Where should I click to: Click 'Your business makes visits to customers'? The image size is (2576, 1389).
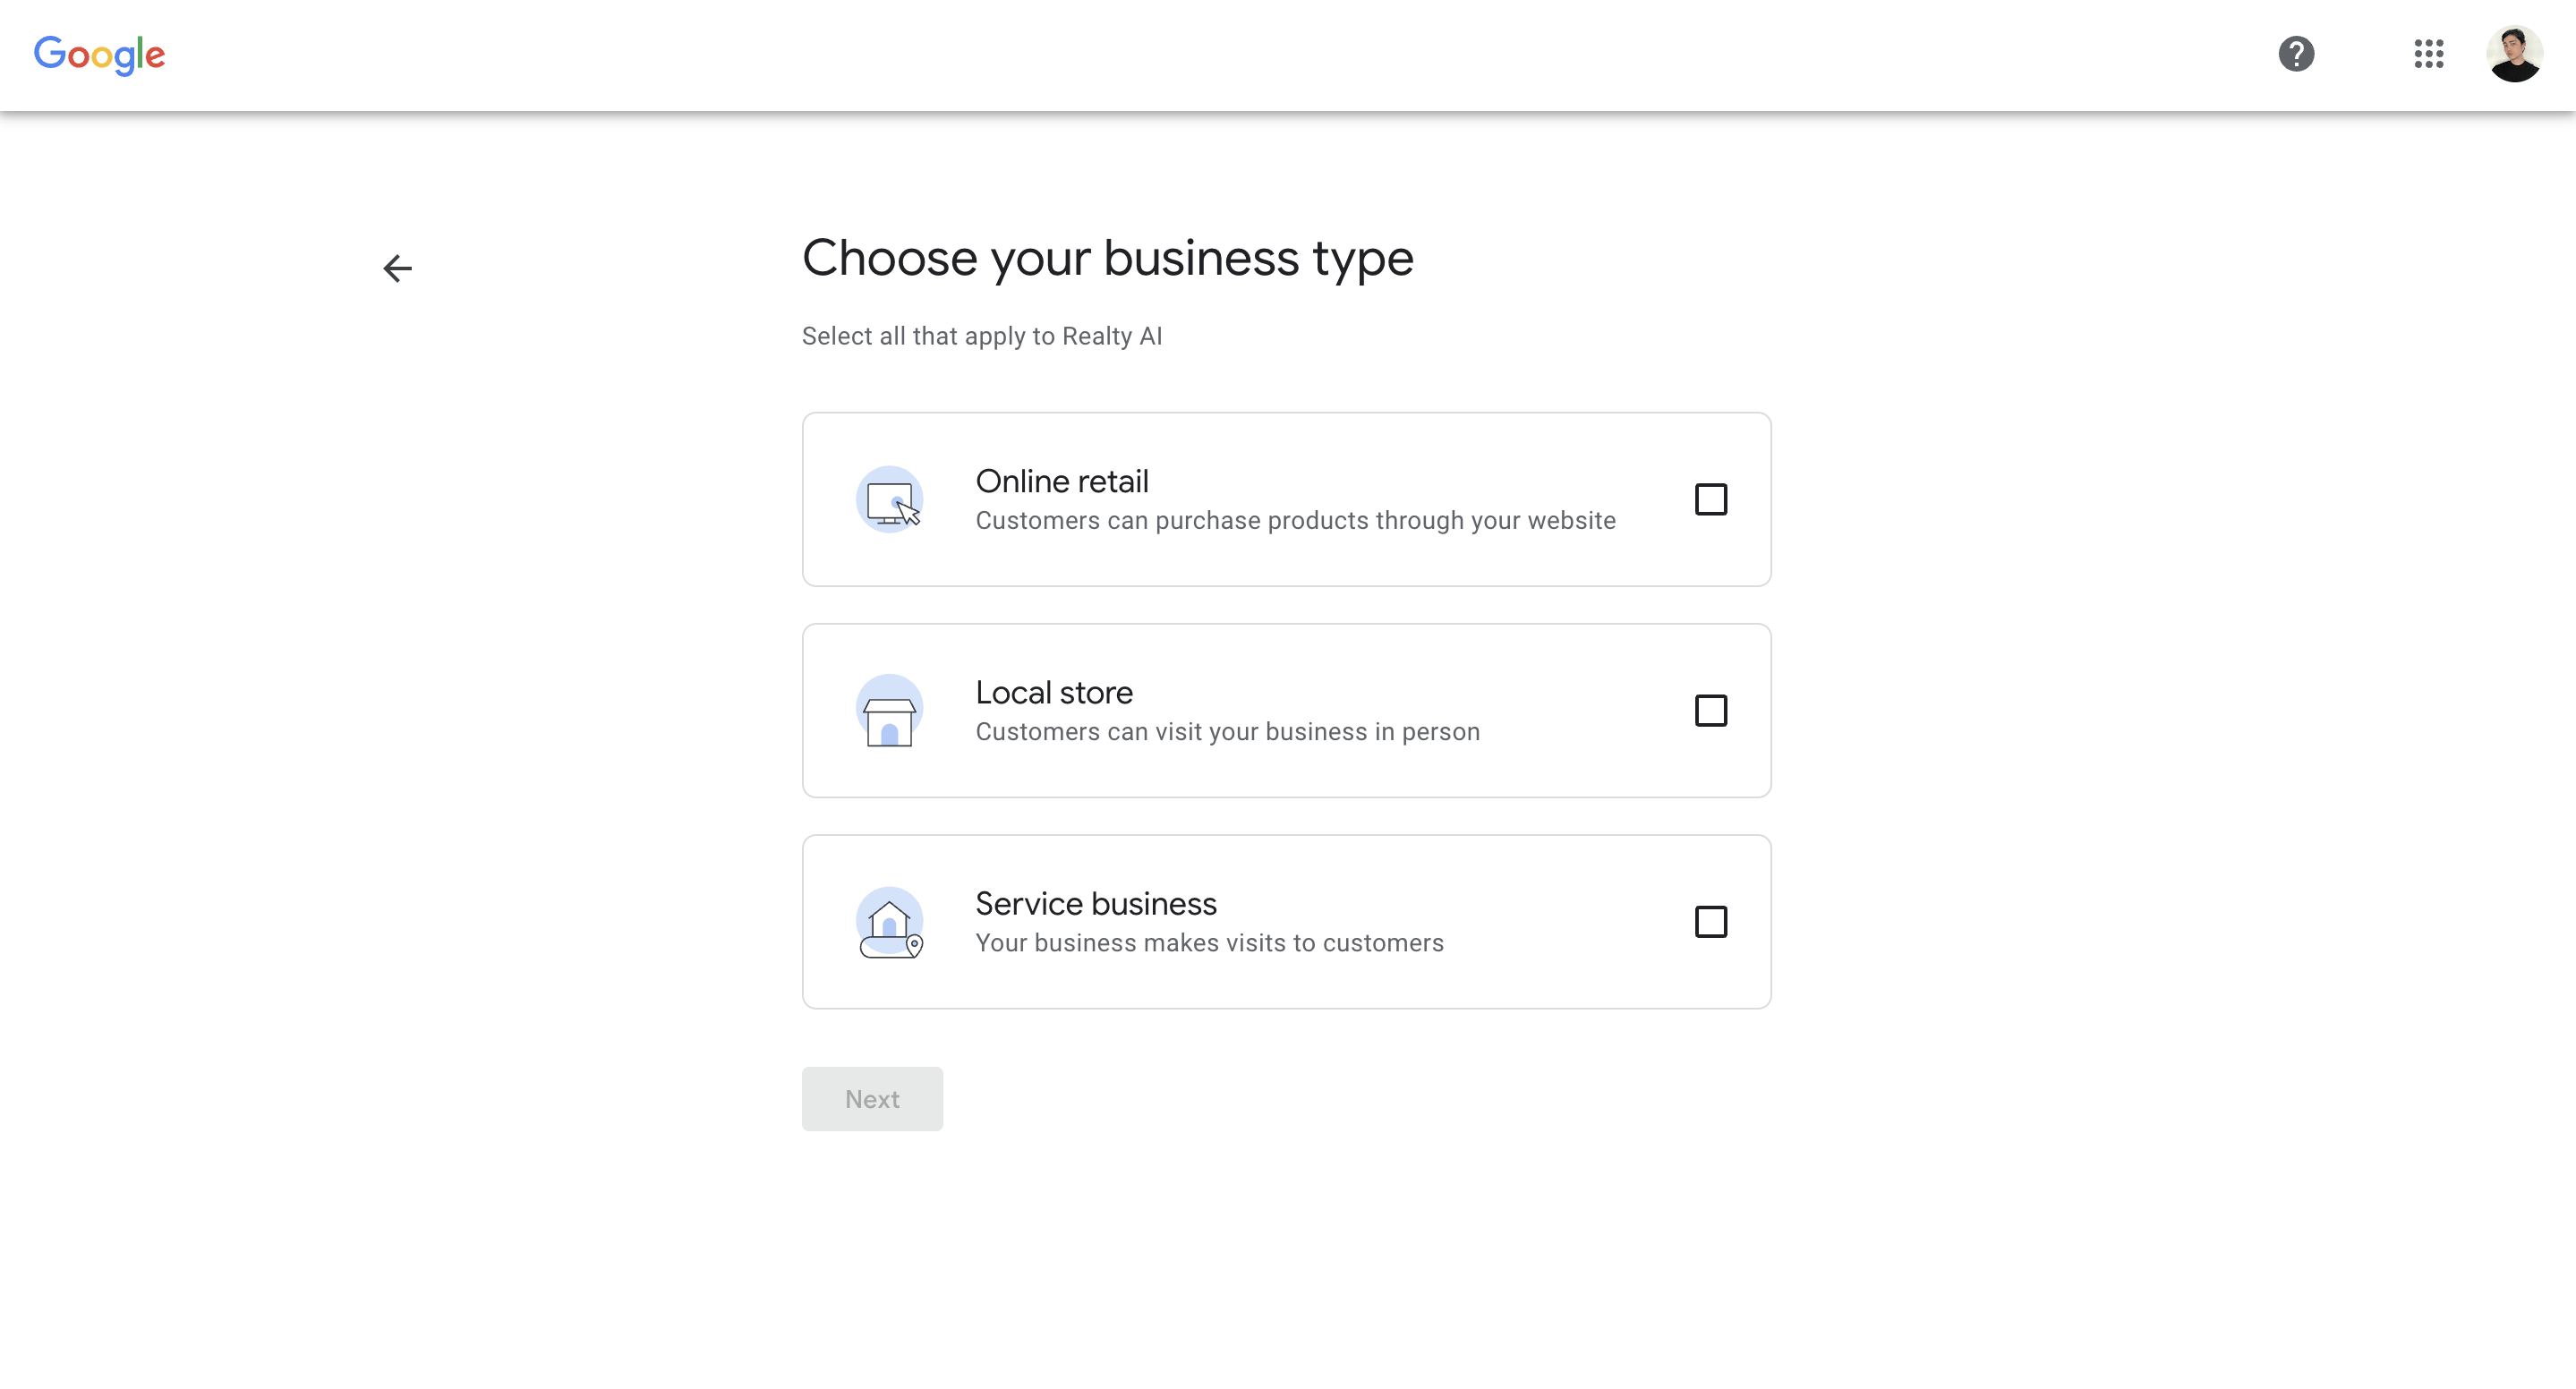[x=1209, y=942]
